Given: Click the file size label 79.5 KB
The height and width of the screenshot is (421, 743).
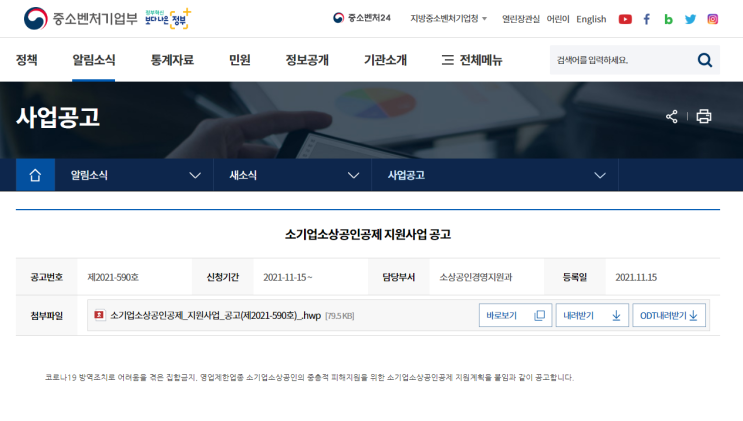Looking at the screenshot, I should click(340, 316).
